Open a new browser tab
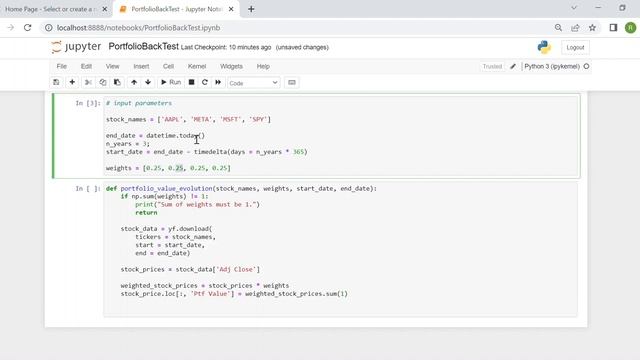Image resolution: width=640 pixels, height=360 pixels. (x=251, y=9)
